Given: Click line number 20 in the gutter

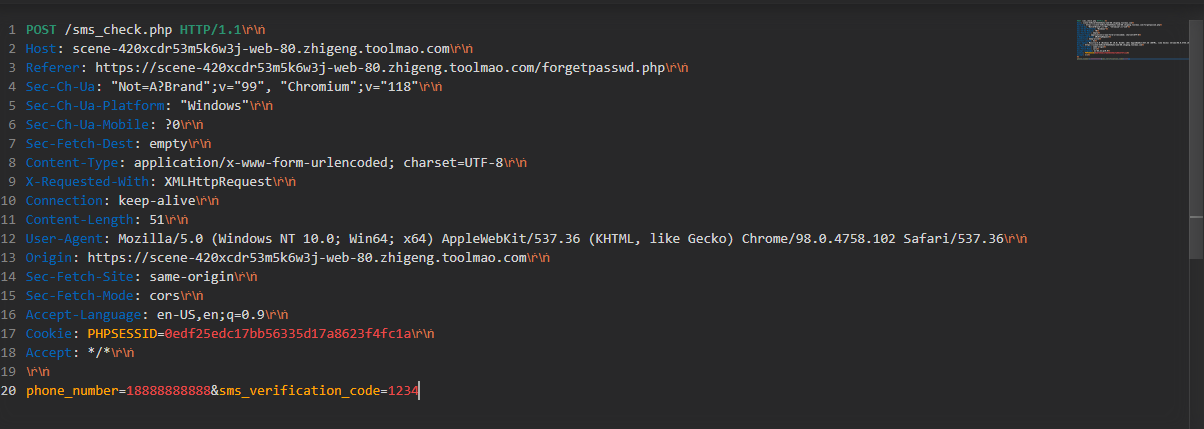Looking at the screenshot, I should [x=9, y=390].
